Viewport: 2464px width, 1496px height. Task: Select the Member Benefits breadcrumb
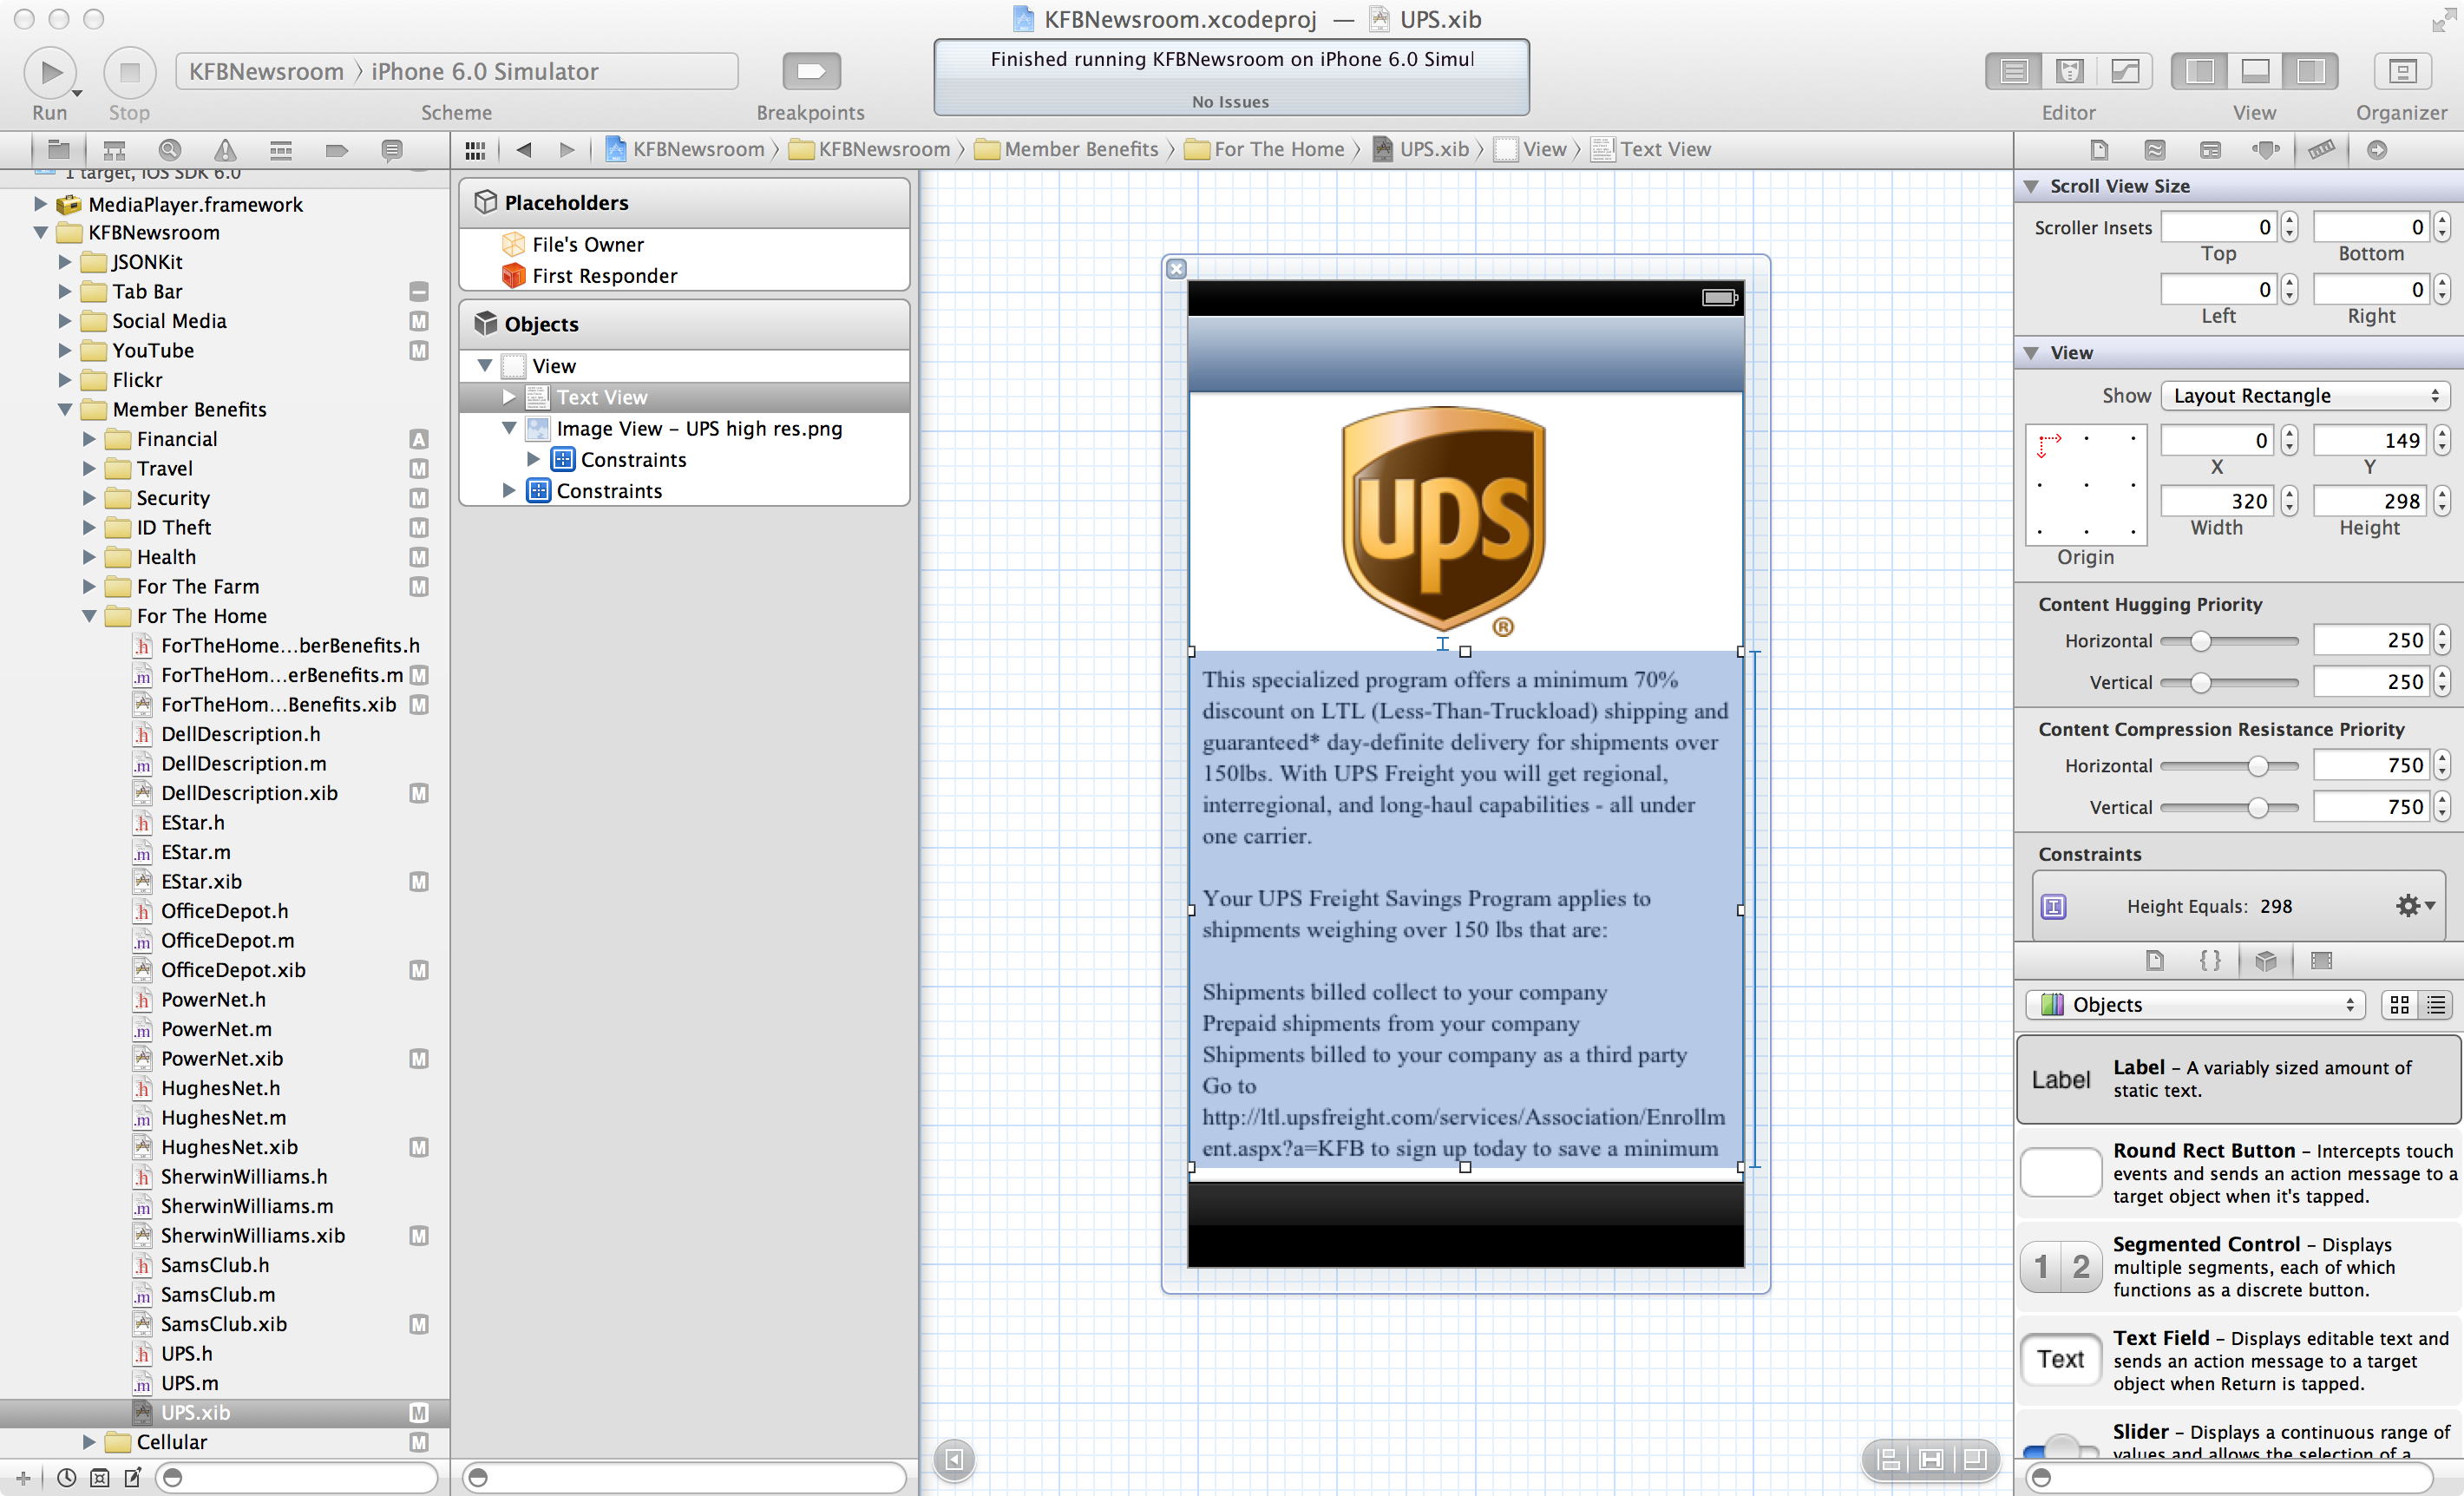(x=1067, y=150)
